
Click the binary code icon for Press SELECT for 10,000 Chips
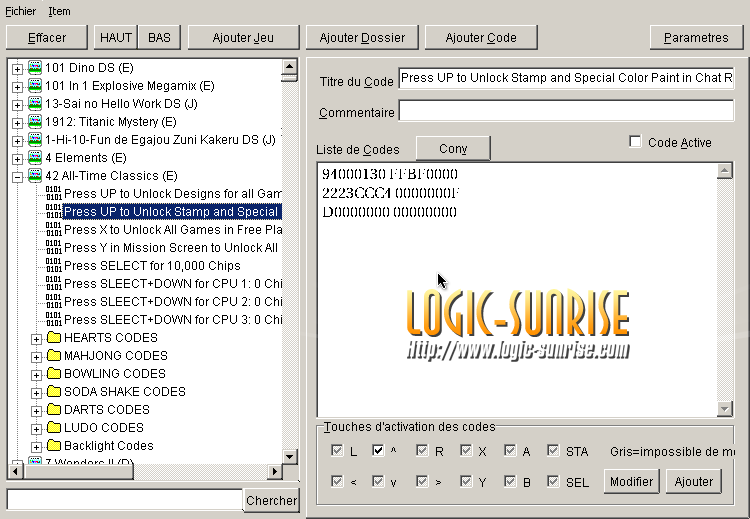pos(54,266)
